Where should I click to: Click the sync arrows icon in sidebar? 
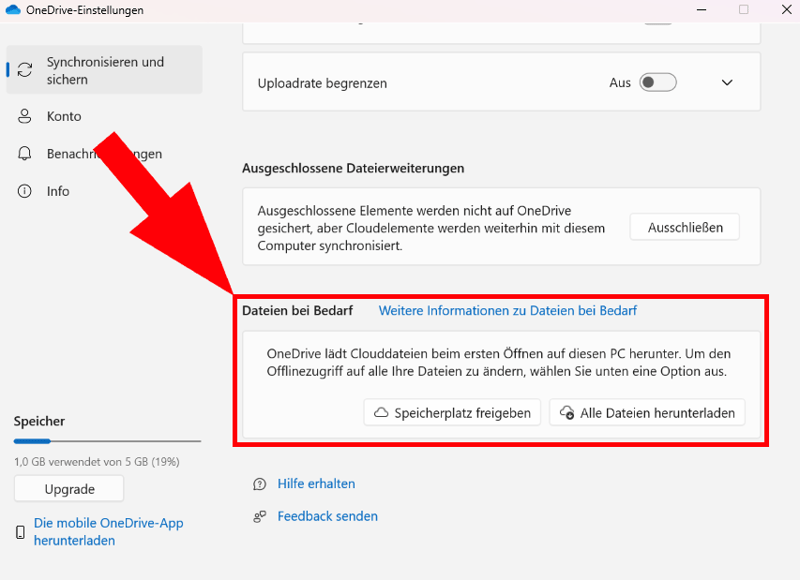(x=24, y=70)
